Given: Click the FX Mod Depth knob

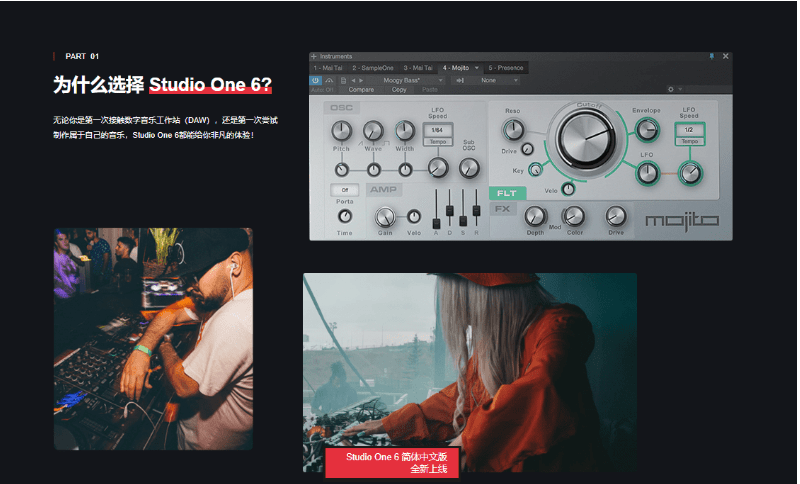Looking at the screenshot, I should click(535, 217).
